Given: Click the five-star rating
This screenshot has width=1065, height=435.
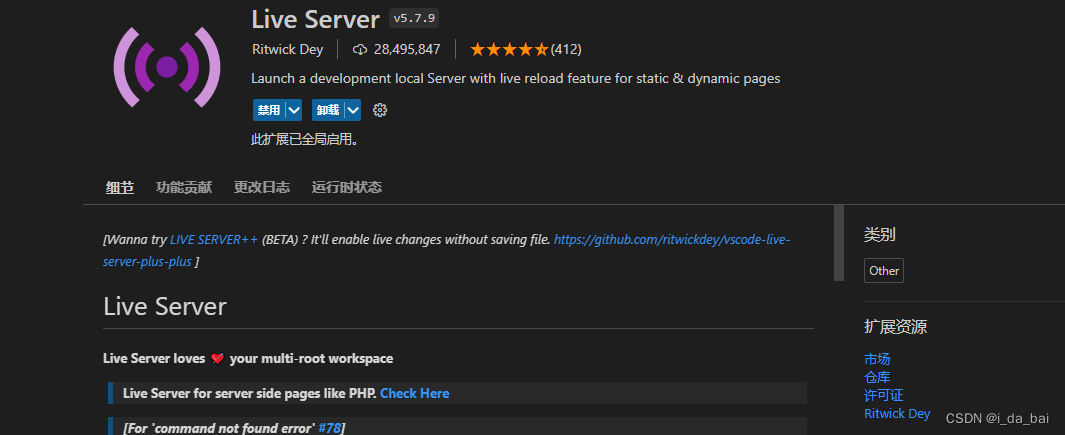Looking at the screenshot, I should click(x=509, y=50).
